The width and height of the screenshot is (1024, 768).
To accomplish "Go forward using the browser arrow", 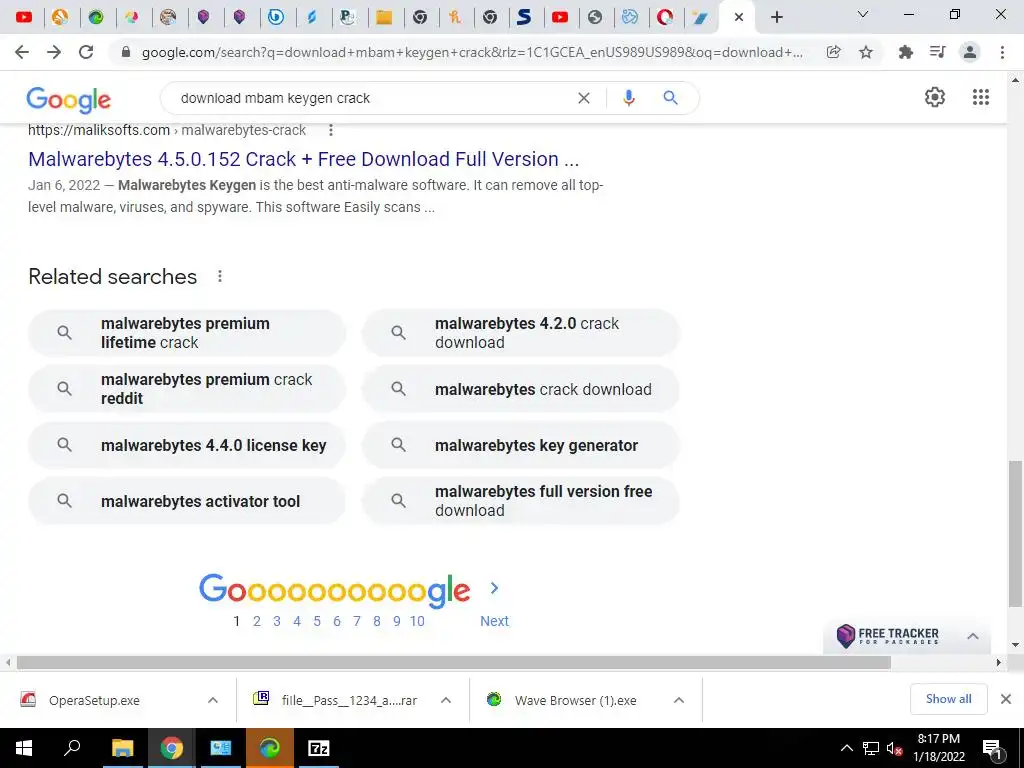I will tap(54, 52).
